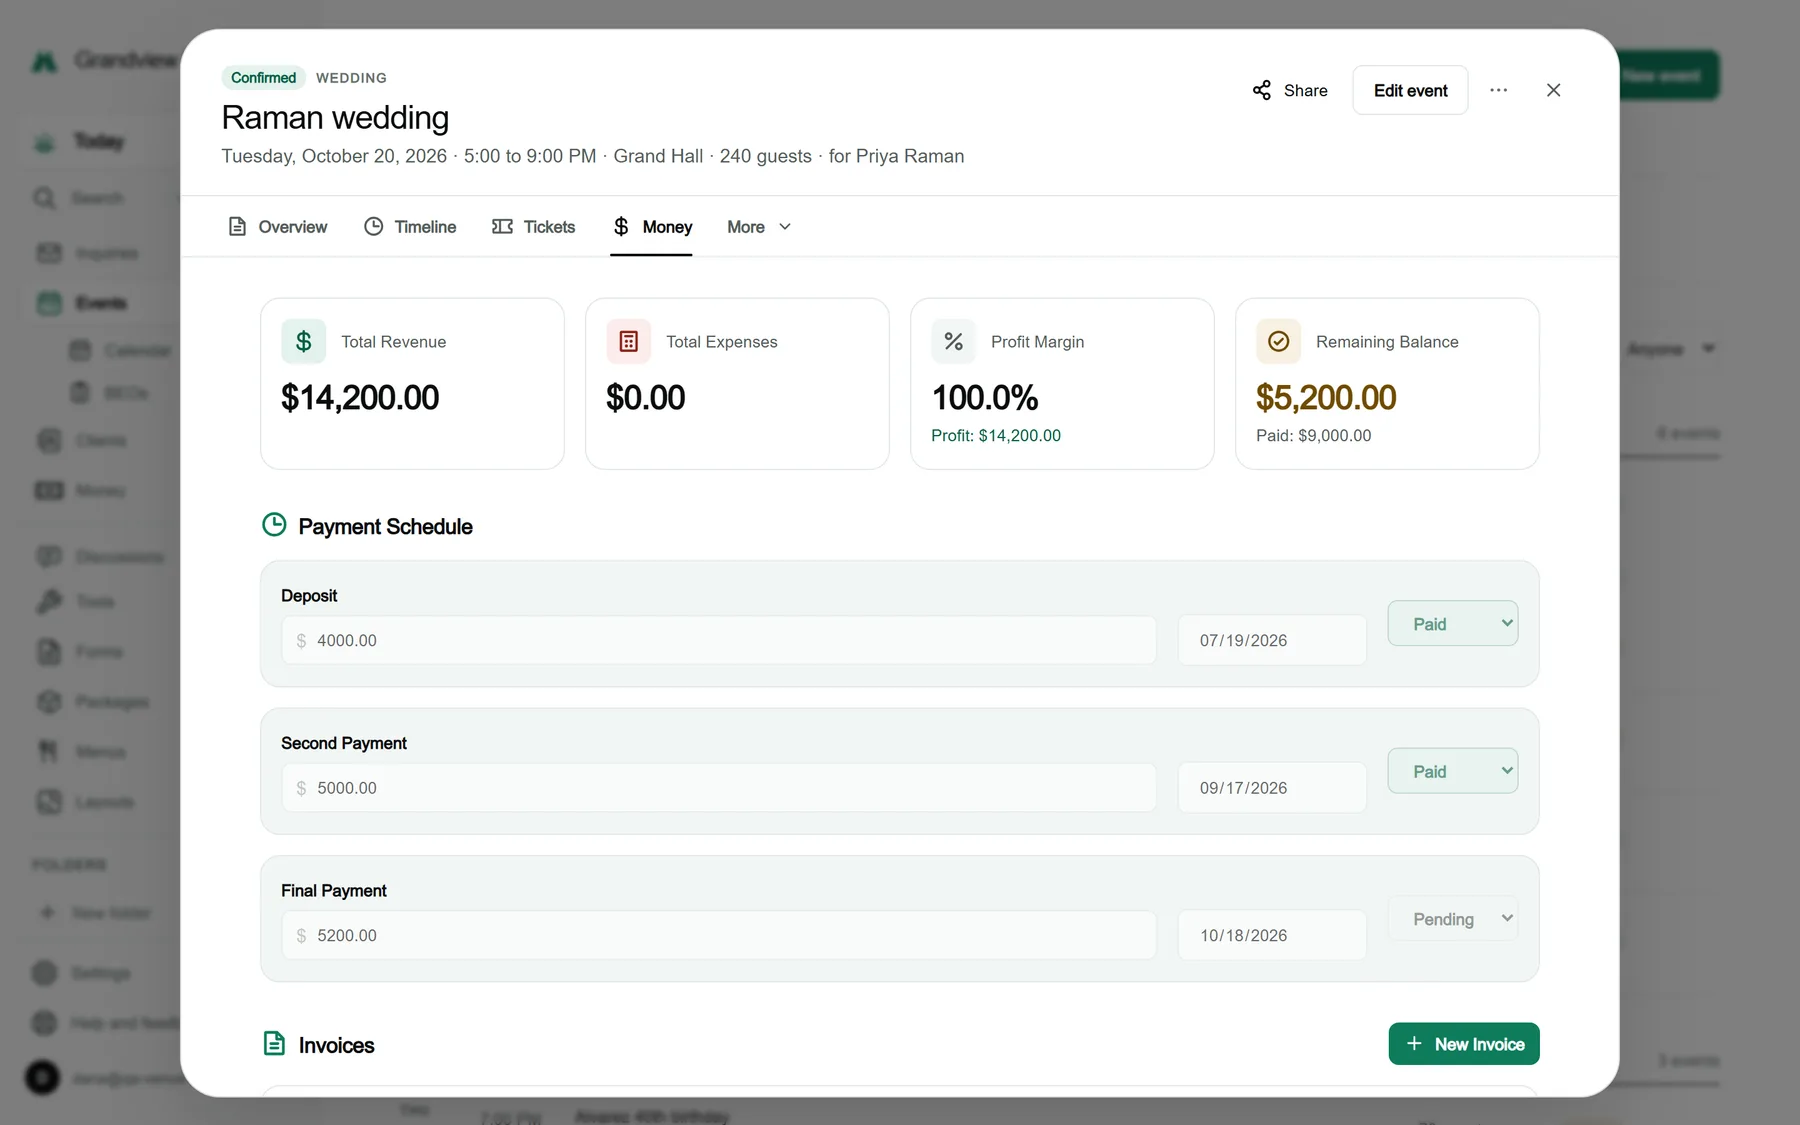Open Second Payment Paid status dropdown

[1453, 771]
